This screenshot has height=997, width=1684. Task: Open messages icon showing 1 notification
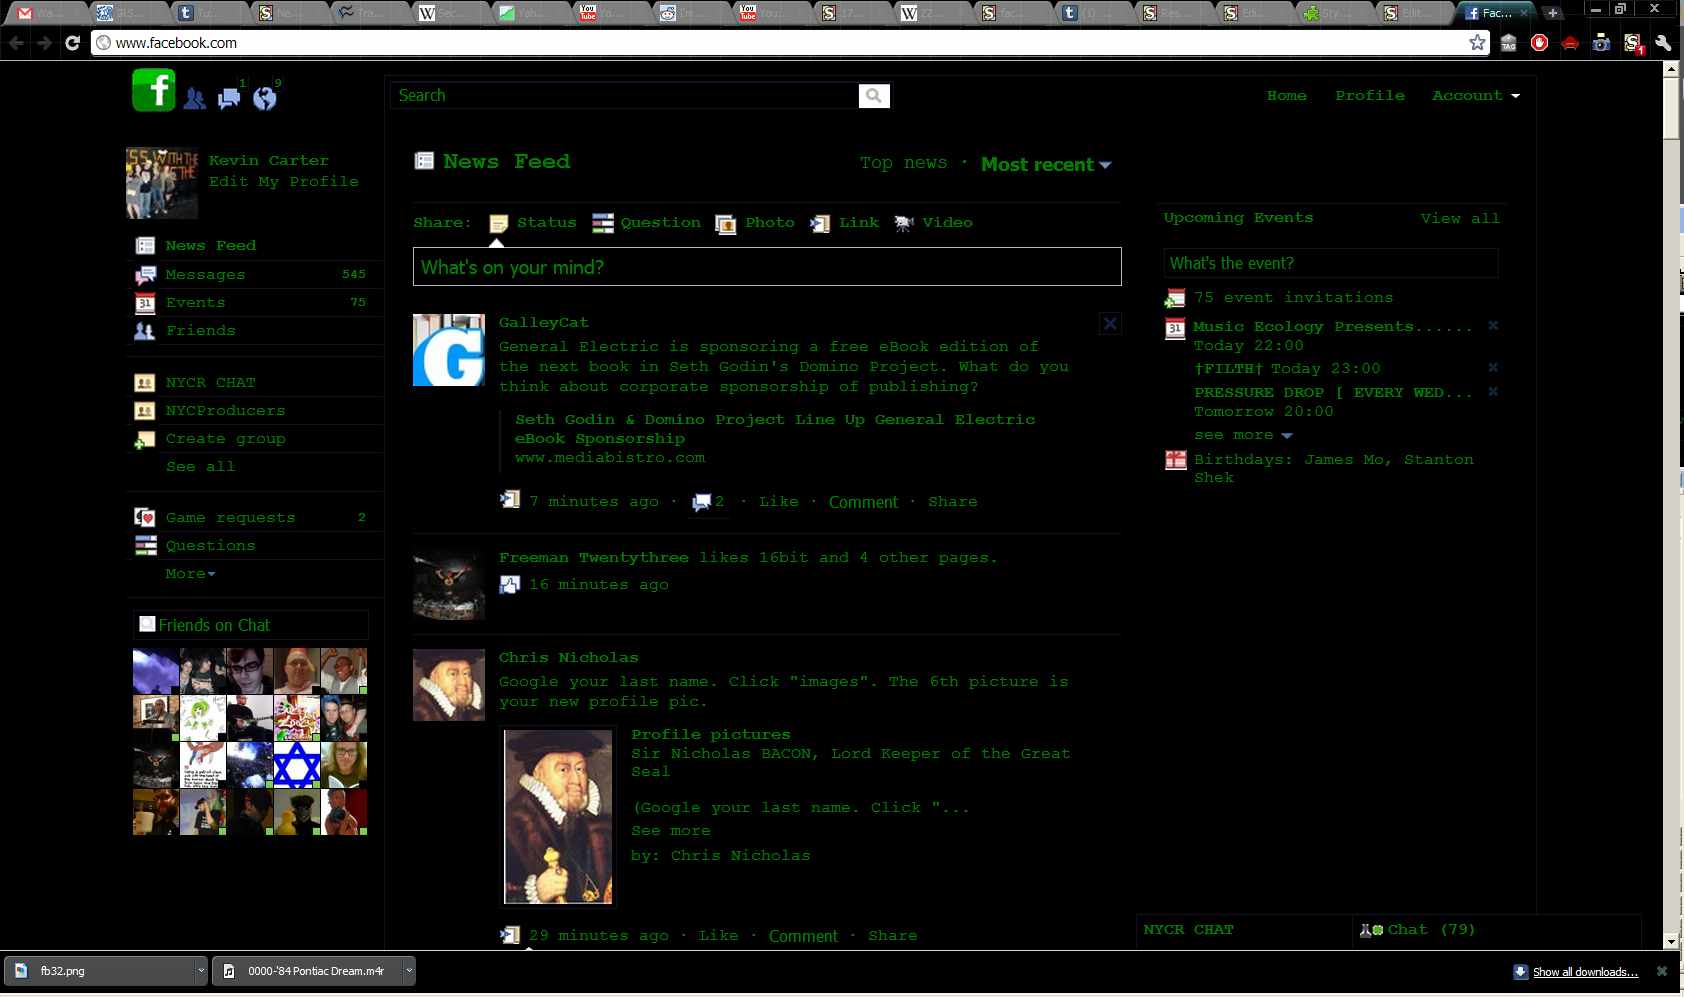point(228,98)
